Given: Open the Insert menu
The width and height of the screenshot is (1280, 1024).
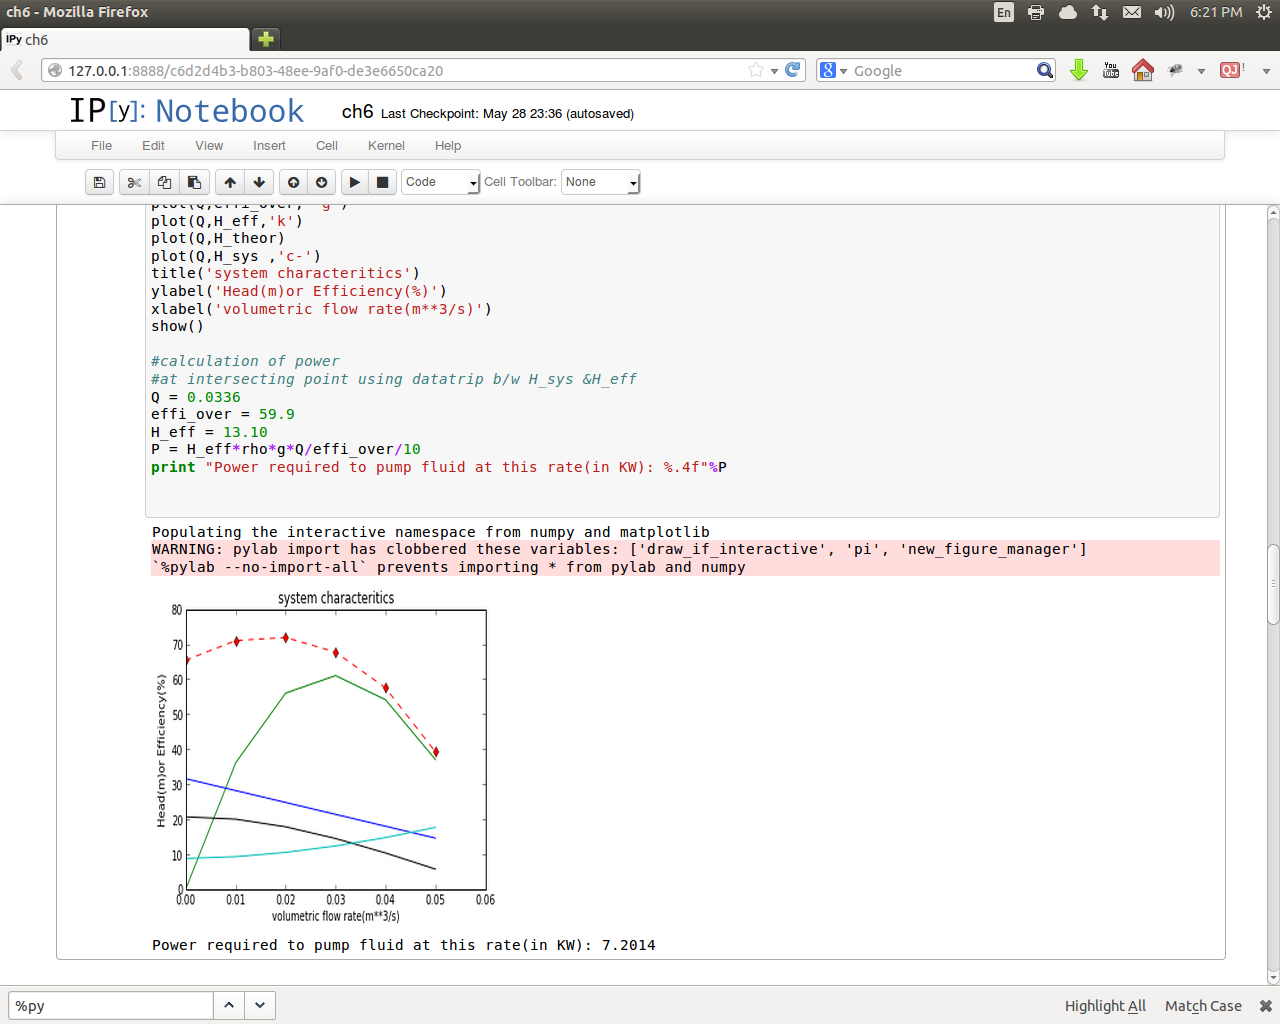Looking at the screenshot, I should pos(269,146).
